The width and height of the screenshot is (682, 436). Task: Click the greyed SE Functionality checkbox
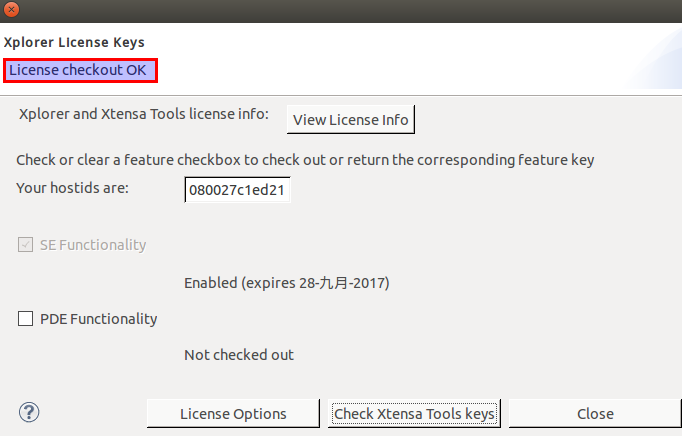click(x=25, y=245)
